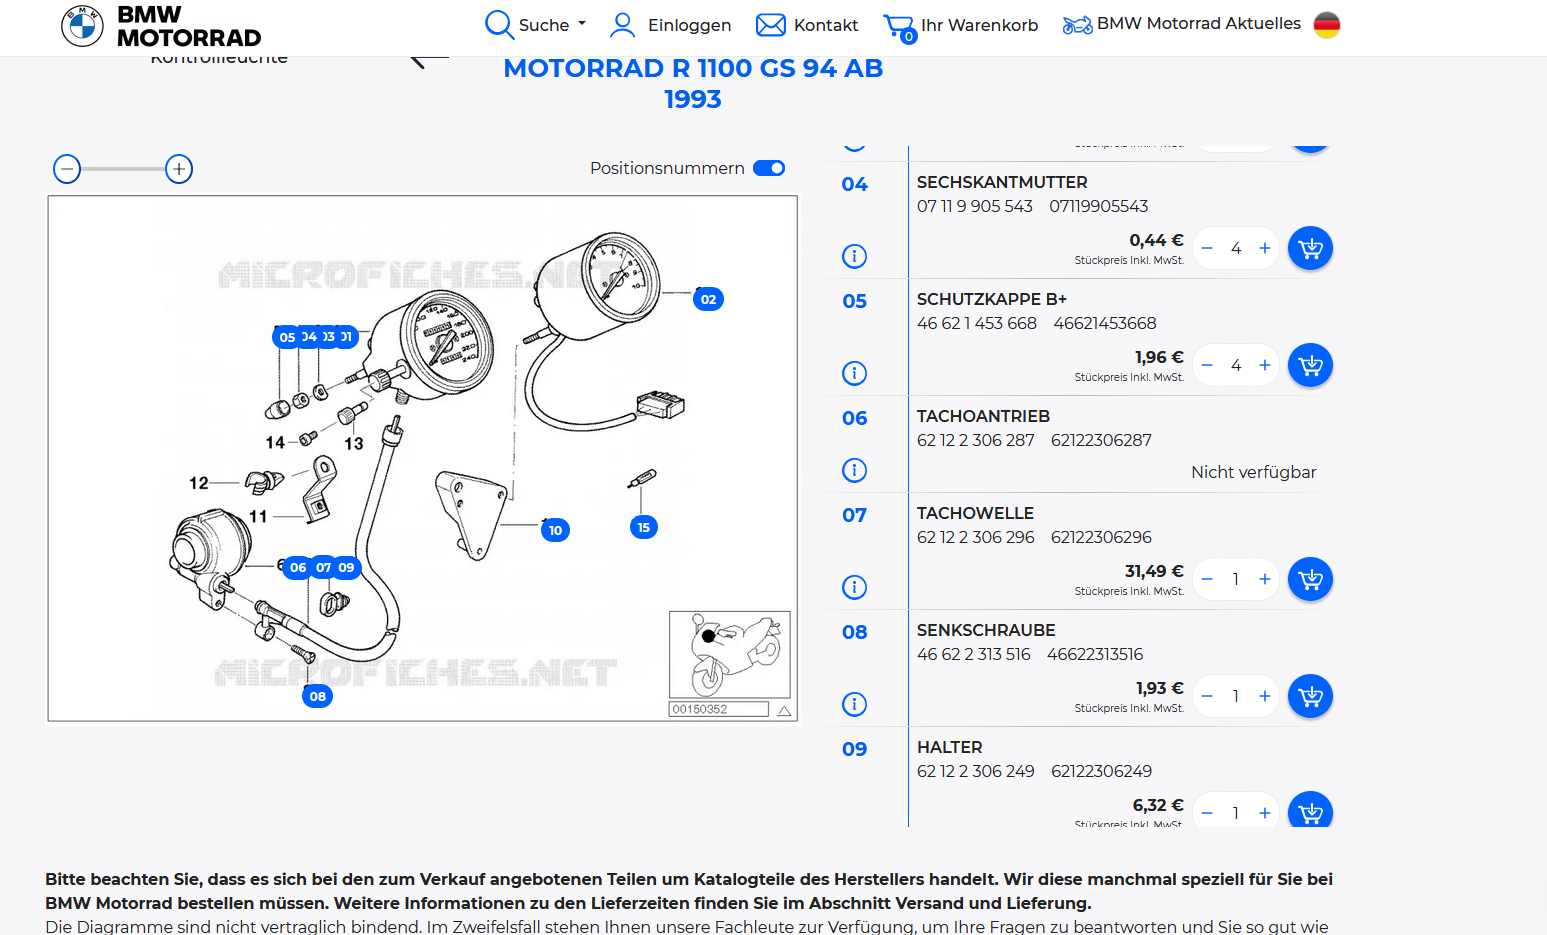The width and height of the screenshot is (1547, 935).
Task: Select position 06 marker on diagram
Action: point(297,567)
